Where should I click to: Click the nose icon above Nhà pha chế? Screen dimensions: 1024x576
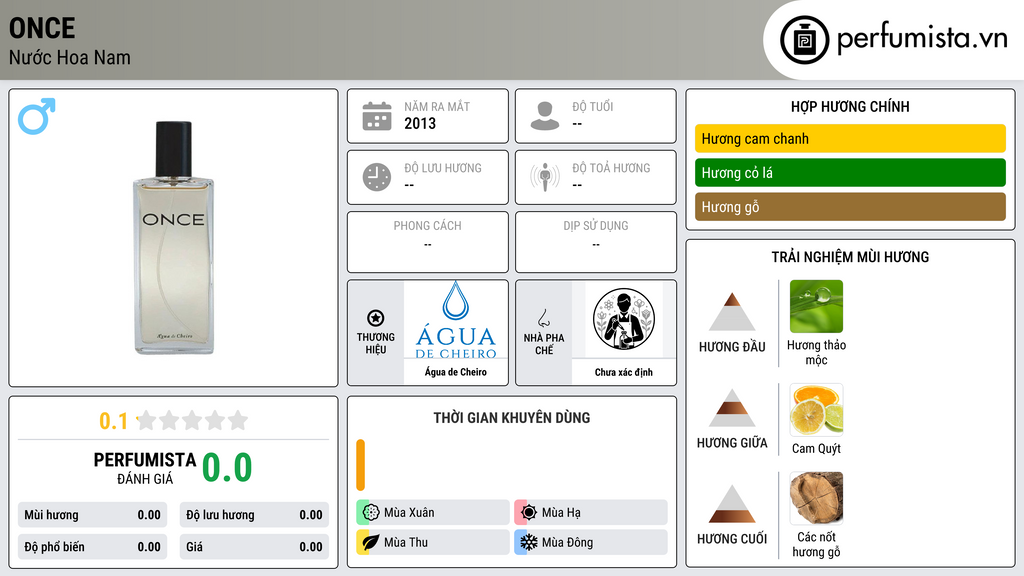pos(543,318)
